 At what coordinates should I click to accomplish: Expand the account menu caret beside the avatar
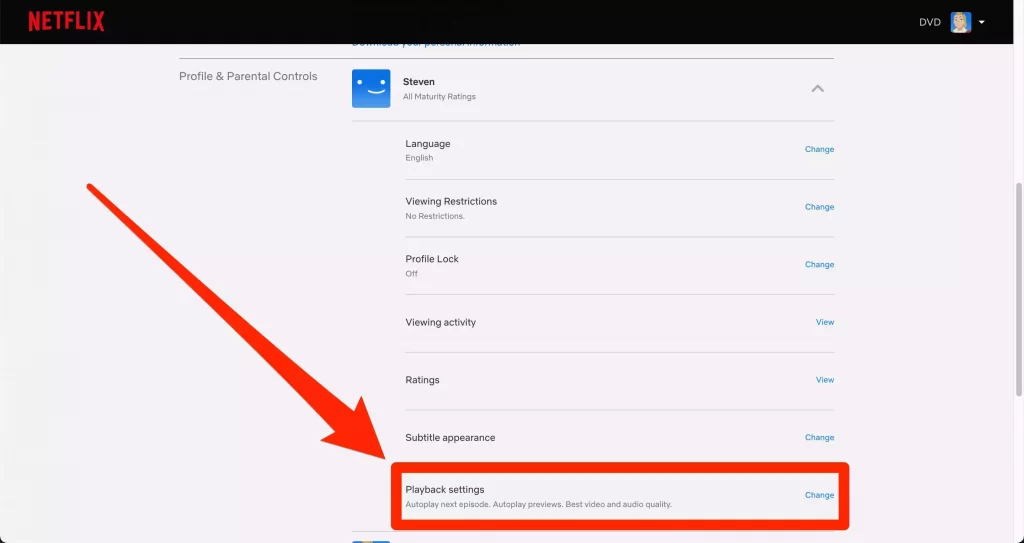pyautogui.click(x=982, y=22)
